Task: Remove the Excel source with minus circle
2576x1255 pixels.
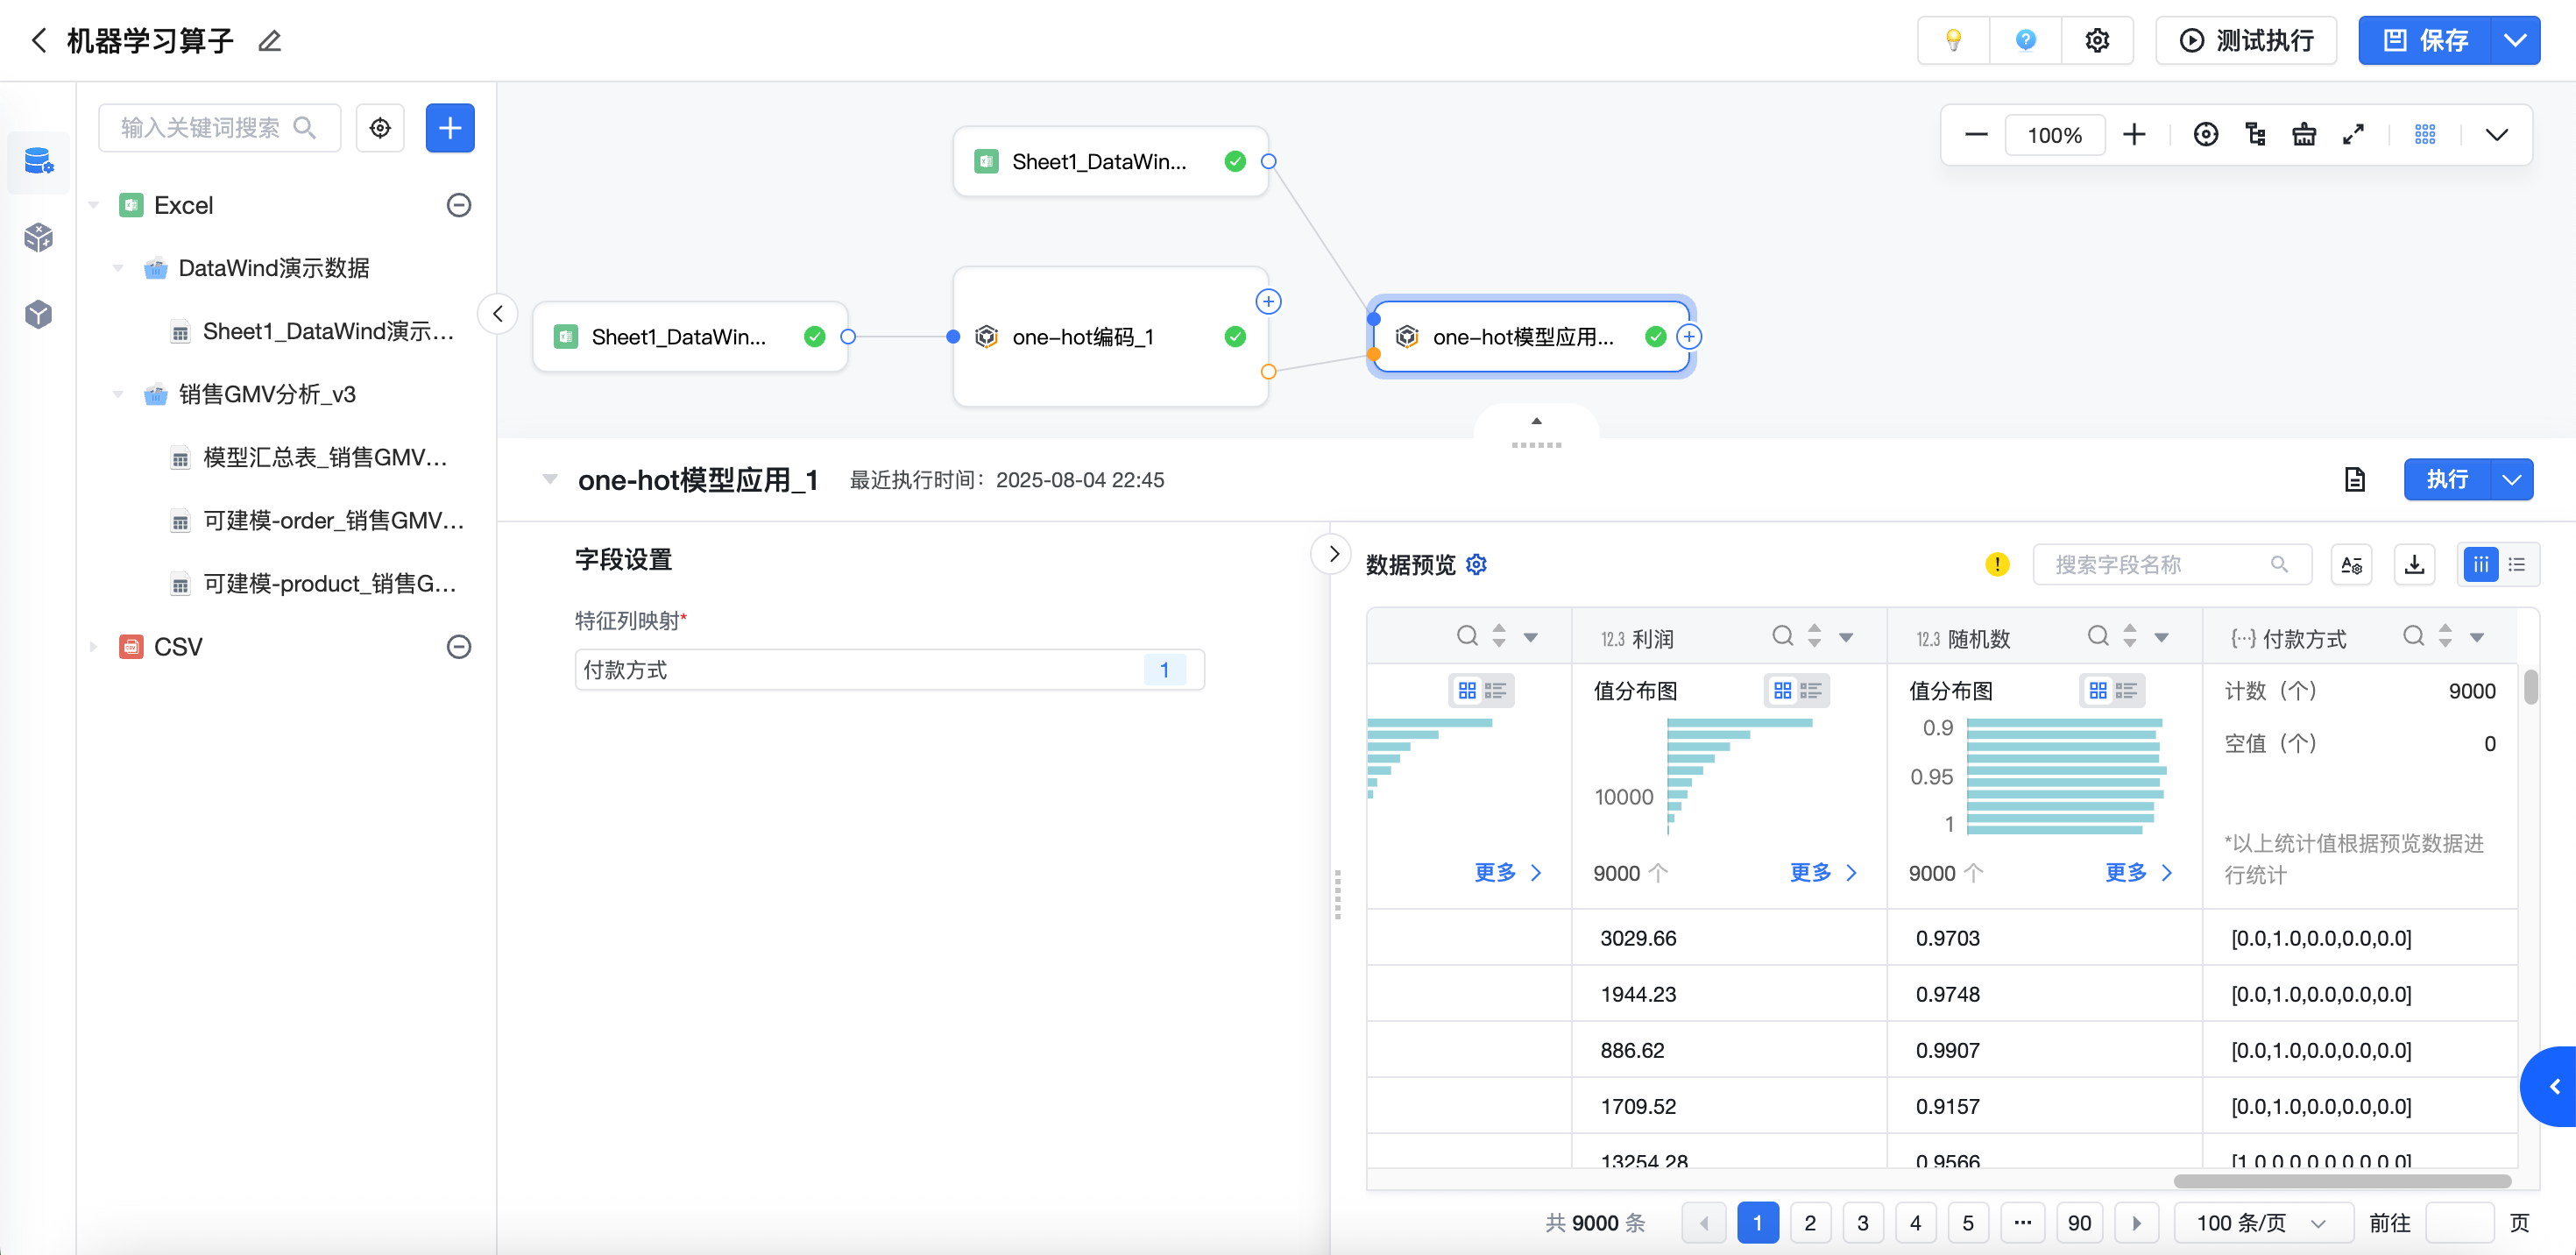Action: [x=459, y=205]
